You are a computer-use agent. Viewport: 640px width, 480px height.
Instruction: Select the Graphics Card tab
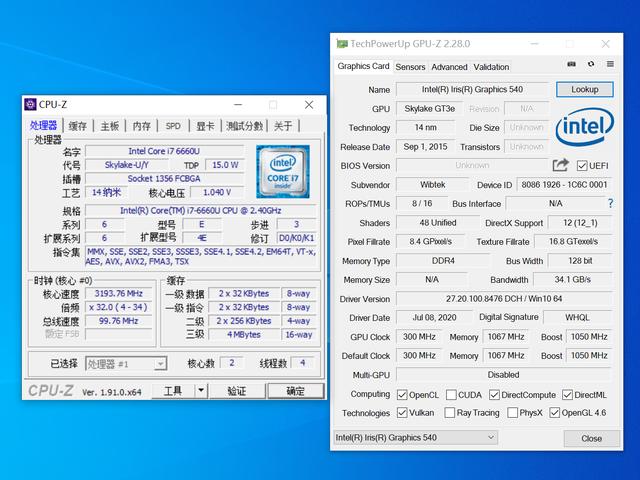(x=363, y=66)
